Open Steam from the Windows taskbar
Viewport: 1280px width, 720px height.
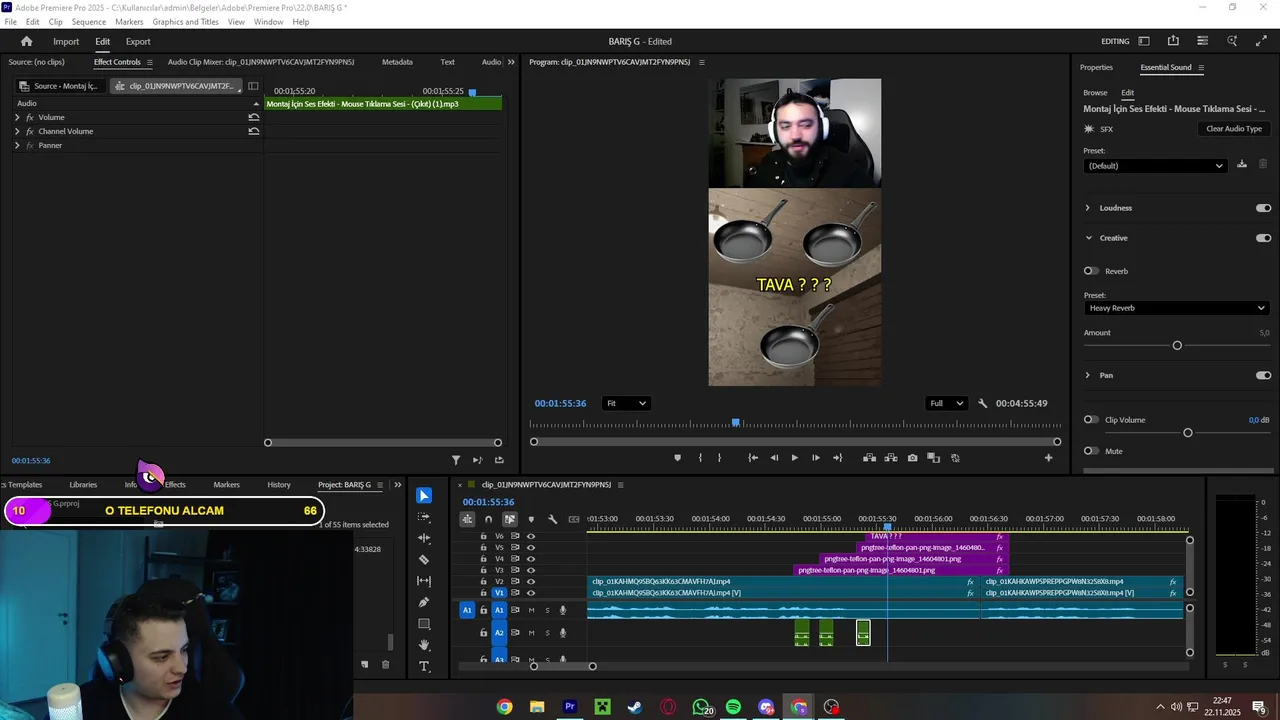[635, 707]
